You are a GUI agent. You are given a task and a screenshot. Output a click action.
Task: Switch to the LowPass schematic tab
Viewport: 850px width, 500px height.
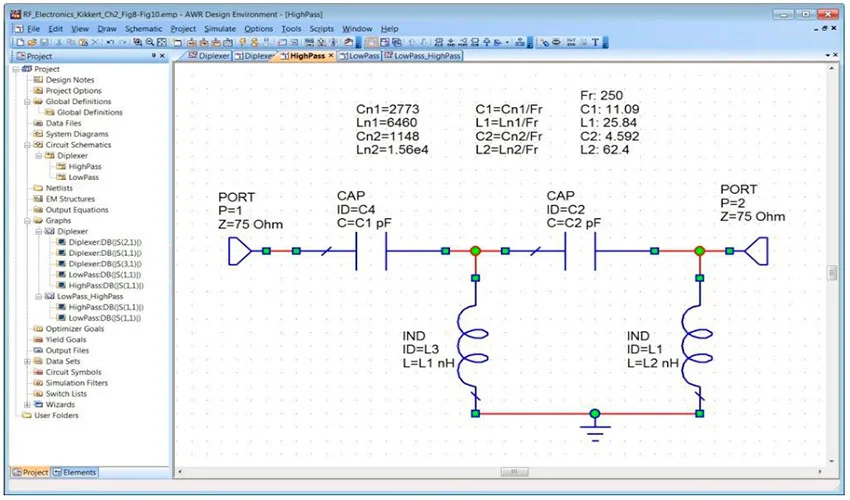point(362,57)
